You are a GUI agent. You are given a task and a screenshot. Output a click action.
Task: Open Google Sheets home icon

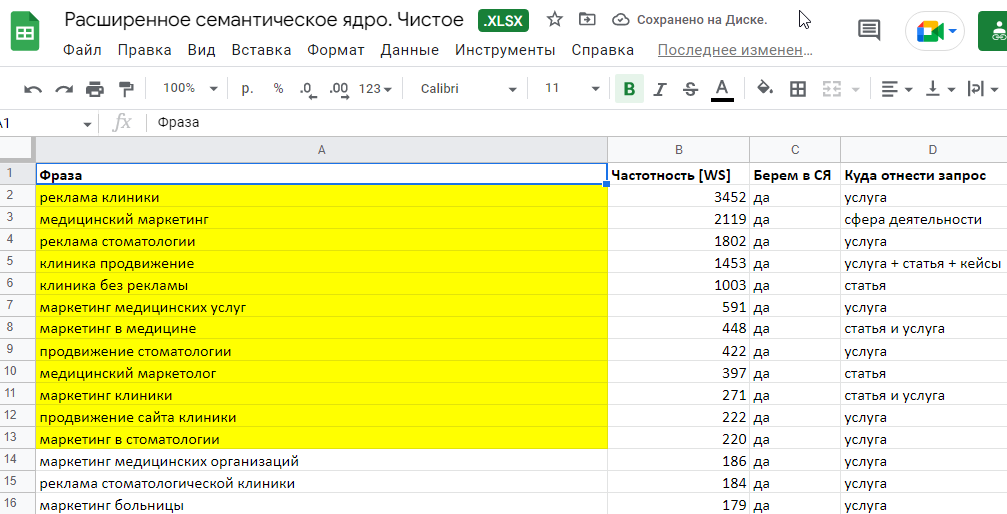click(25, 31)
